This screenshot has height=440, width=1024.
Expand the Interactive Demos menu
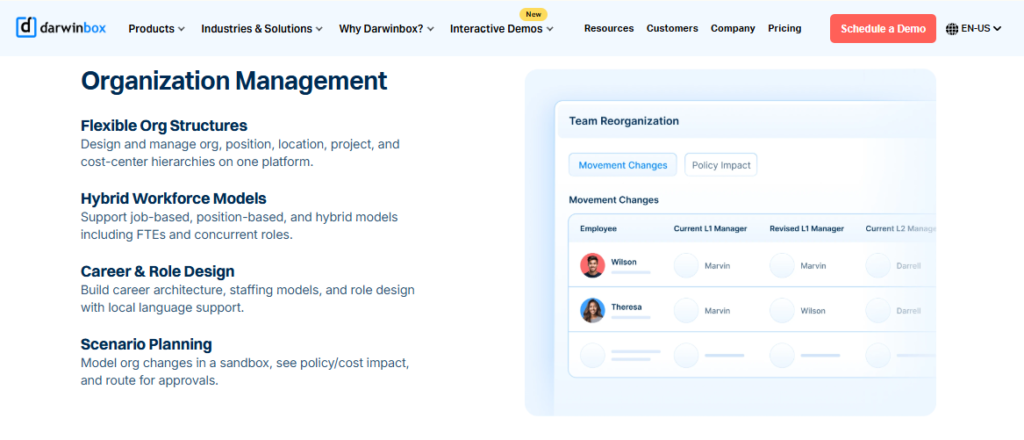[502, 29]
